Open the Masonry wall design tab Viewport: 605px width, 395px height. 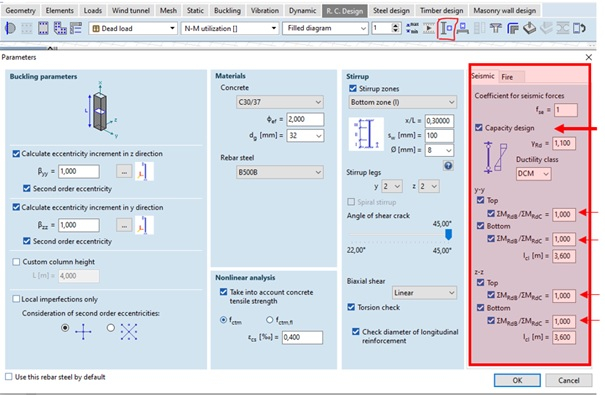tap(505, 11)
